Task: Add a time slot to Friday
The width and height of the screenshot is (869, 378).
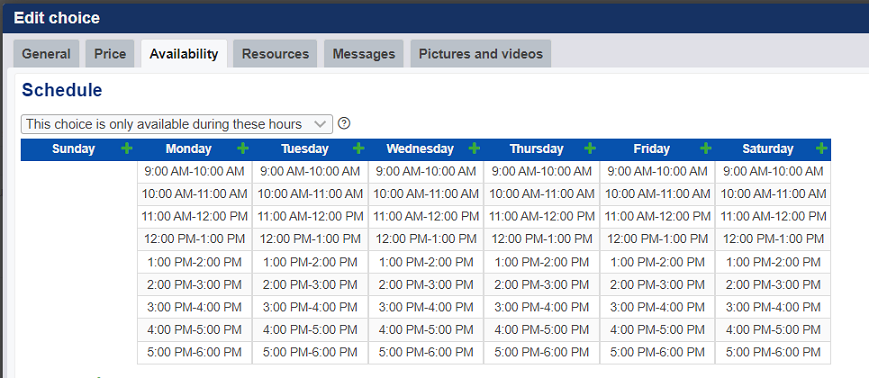Action: [x=706, y=149]
